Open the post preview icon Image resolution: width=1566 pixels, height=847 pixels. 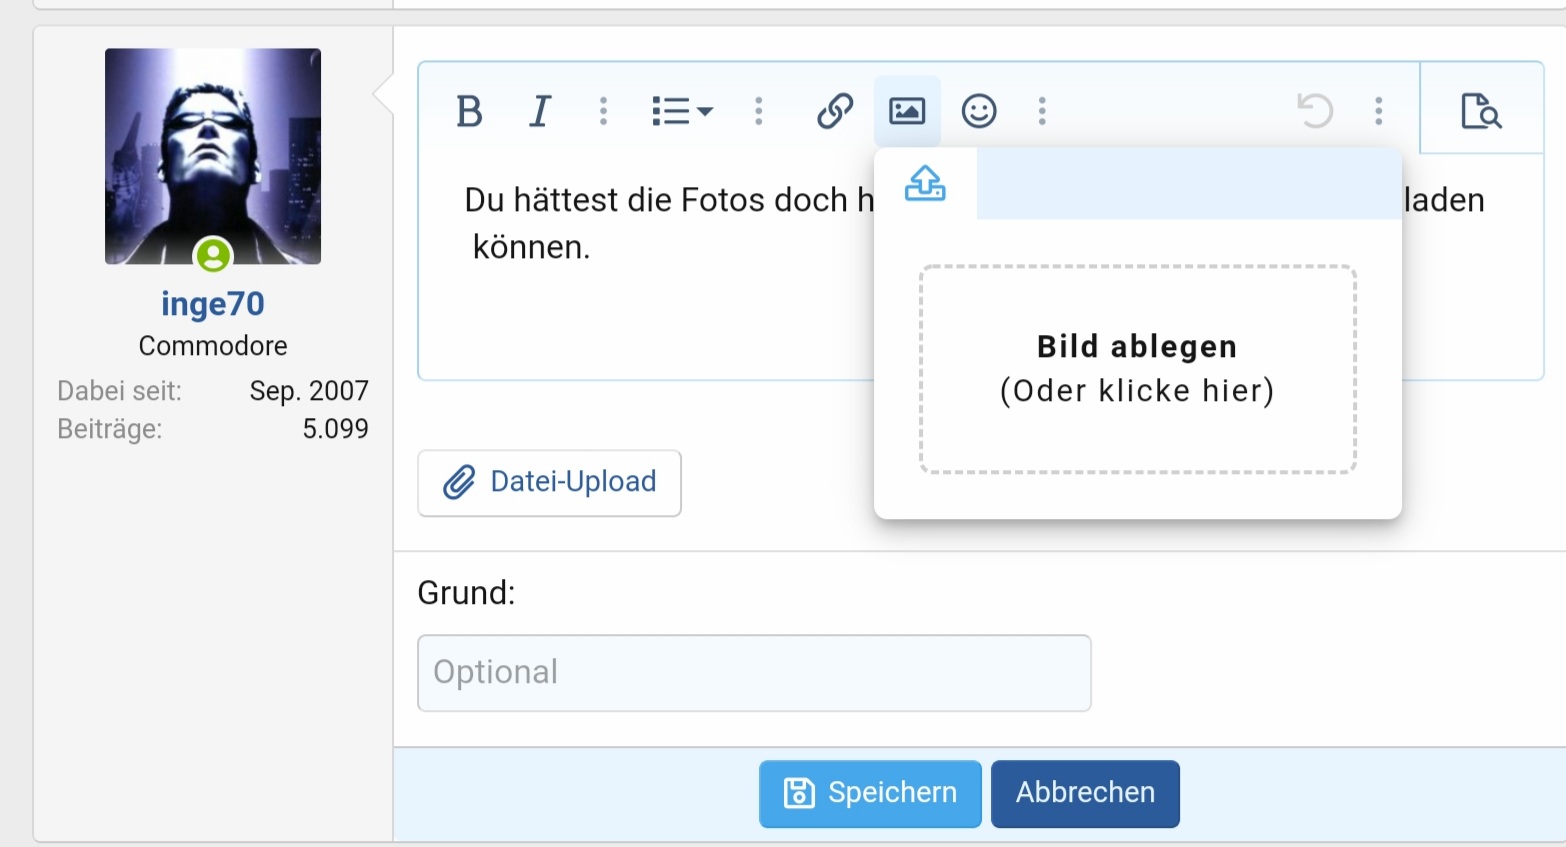tap(1481, 111)
